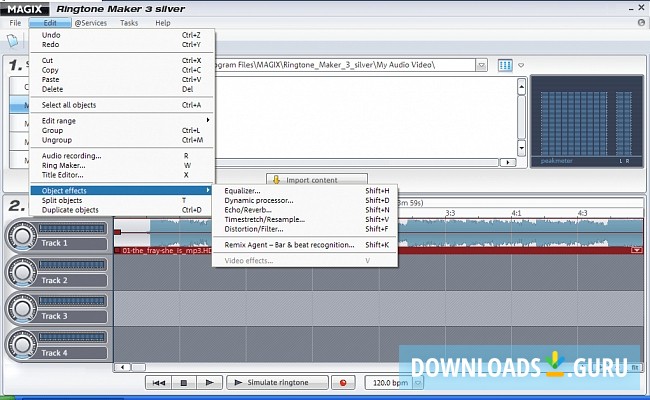
Task: Choose Copy from Edit menu
Action: [122, 70]
